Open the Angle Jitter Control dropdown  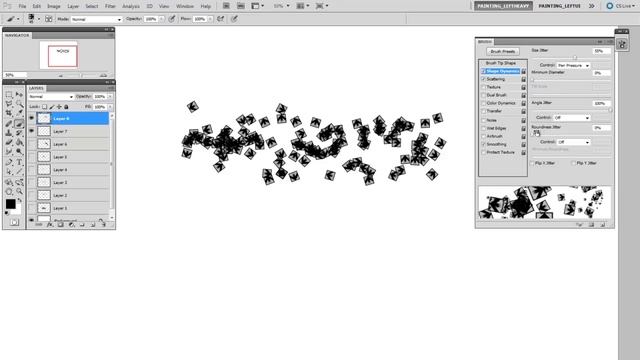[573, 118]
